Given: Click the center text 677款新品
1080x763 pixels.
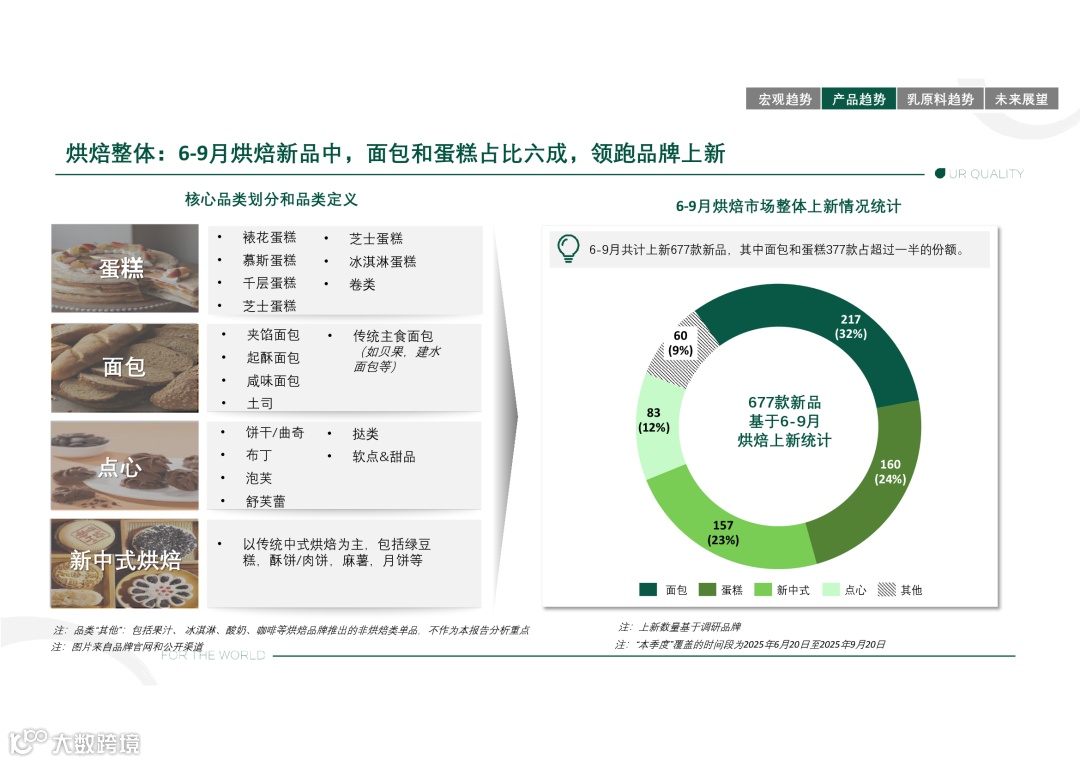Looking at the screenshot, I should 784,402.
